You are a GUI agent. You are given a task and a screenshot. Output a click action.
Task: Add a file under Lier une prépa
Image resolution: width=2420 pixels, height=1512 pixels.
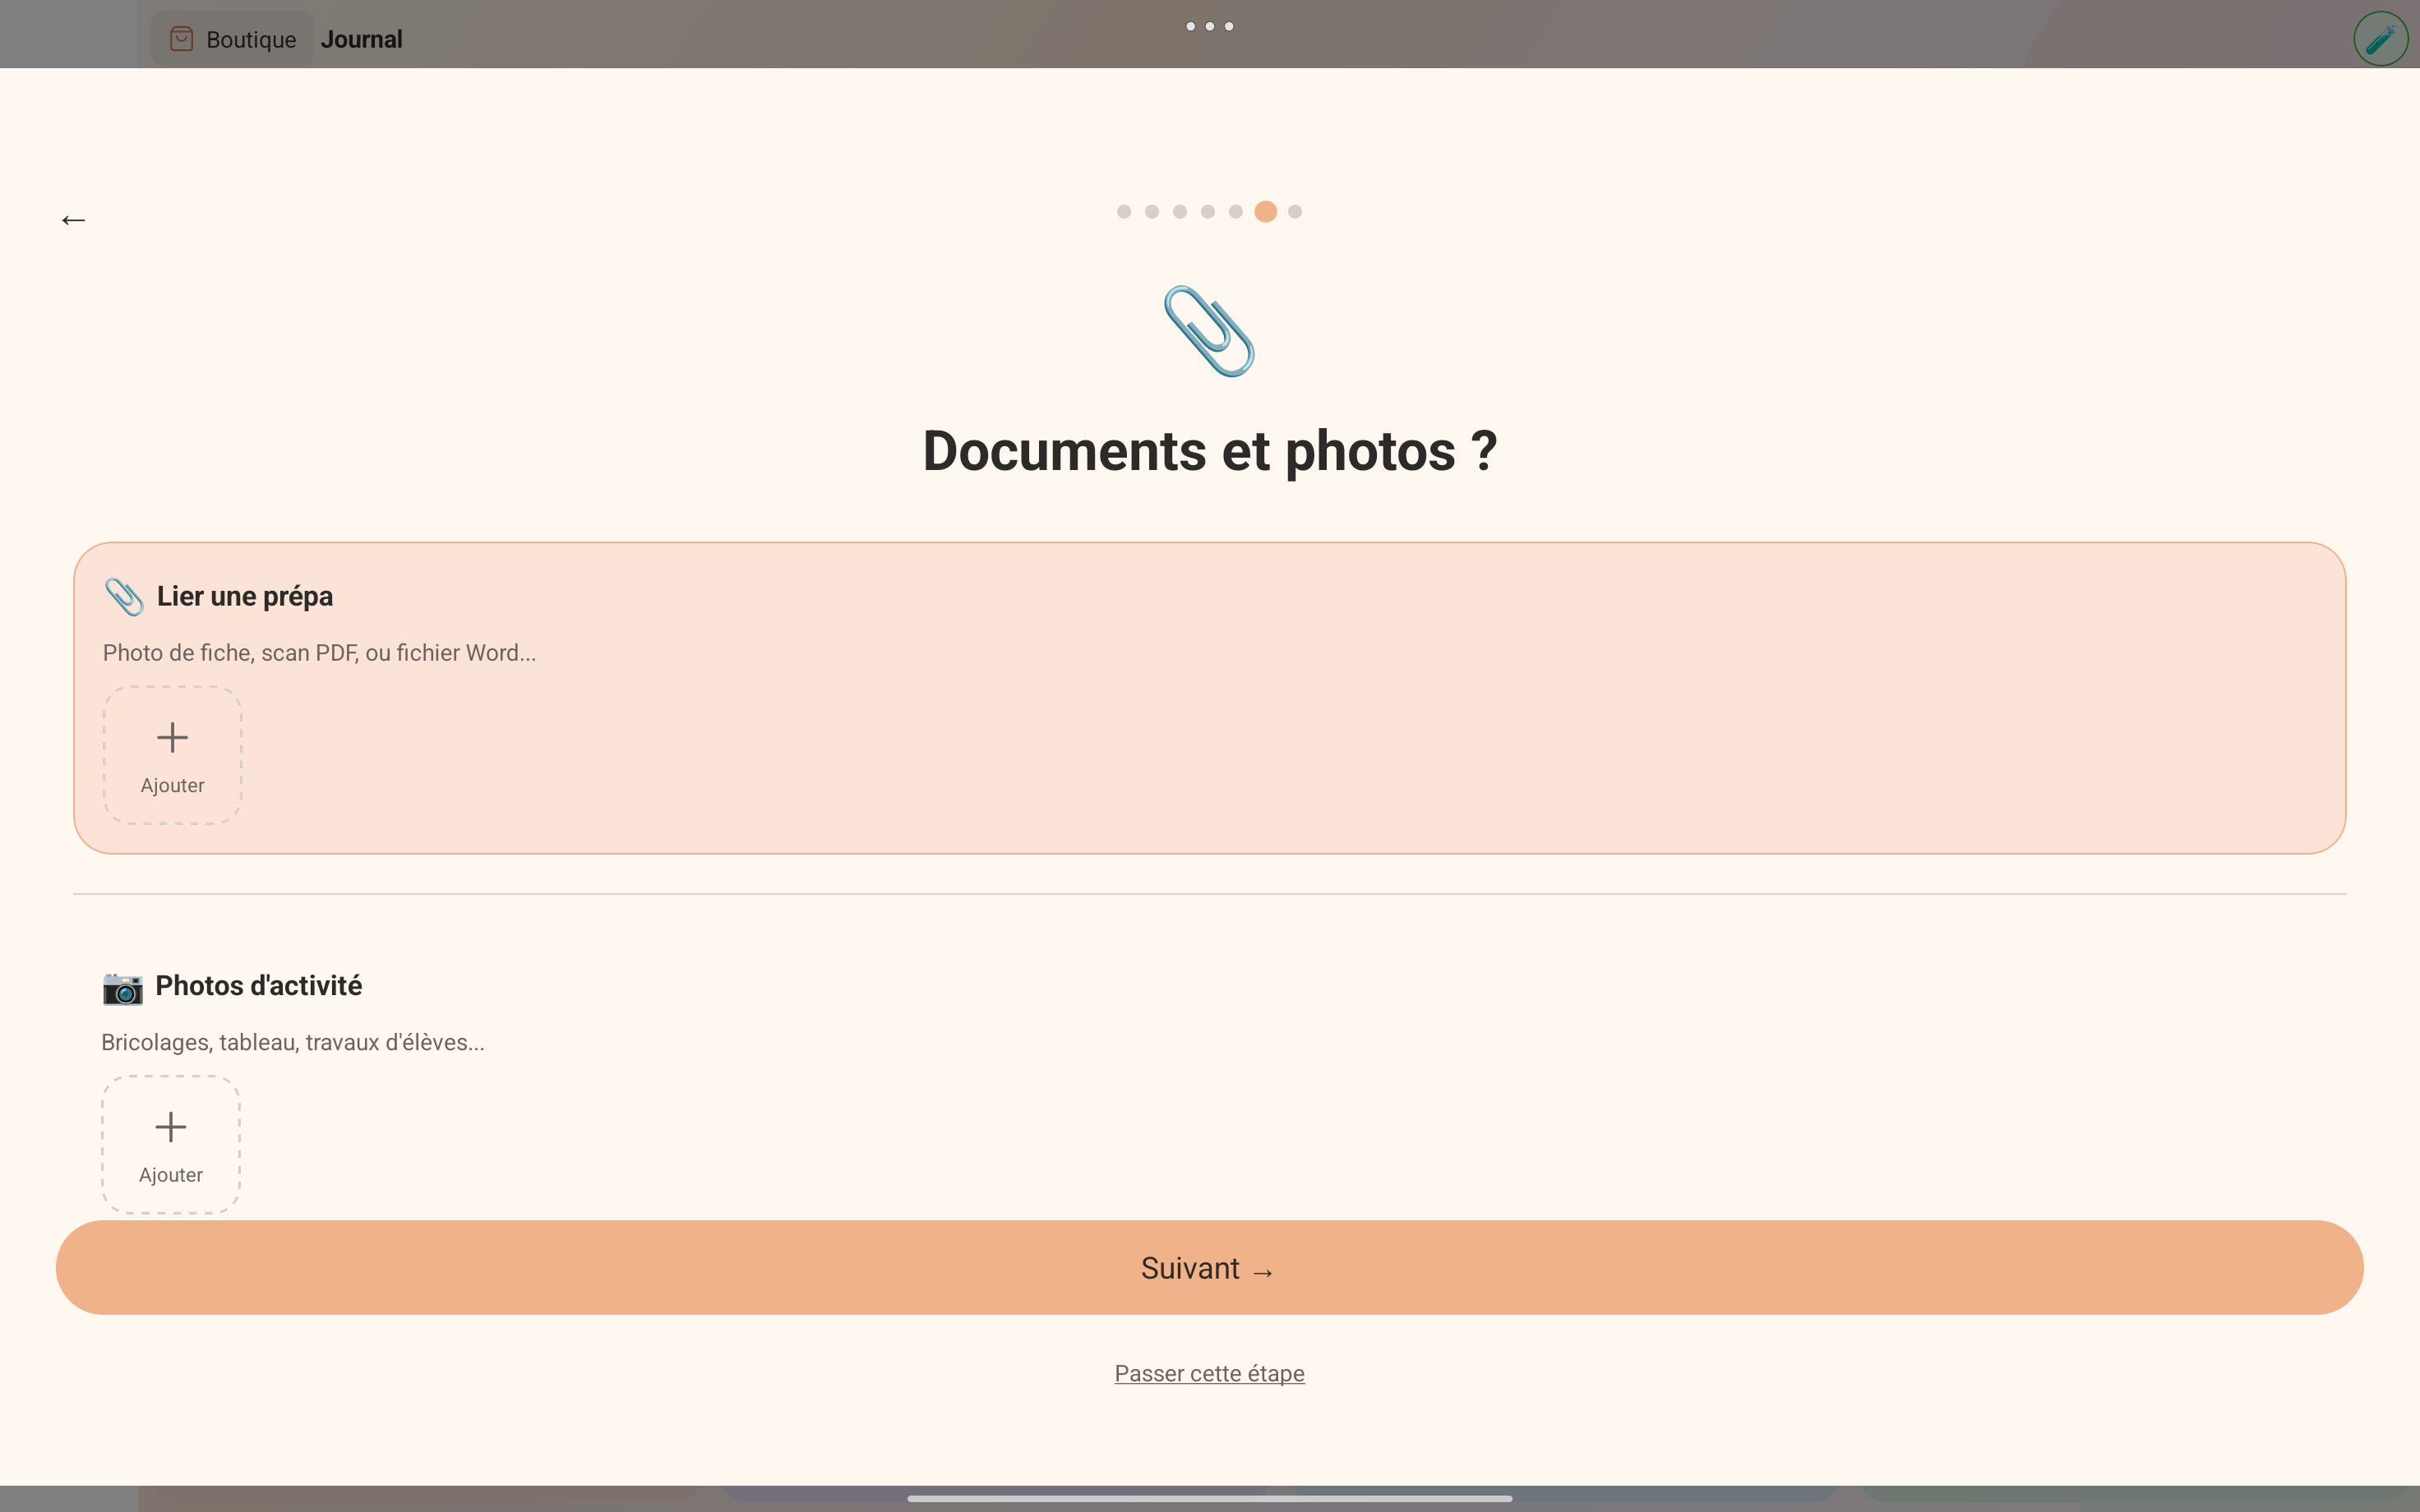(x=172, y=755)
